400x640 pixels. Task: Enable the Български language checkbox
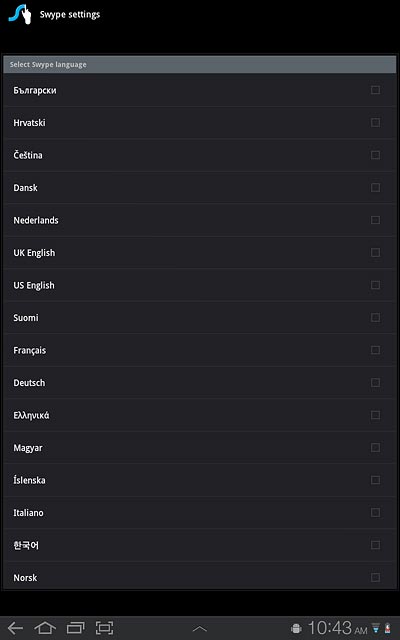tap(376, 90)
